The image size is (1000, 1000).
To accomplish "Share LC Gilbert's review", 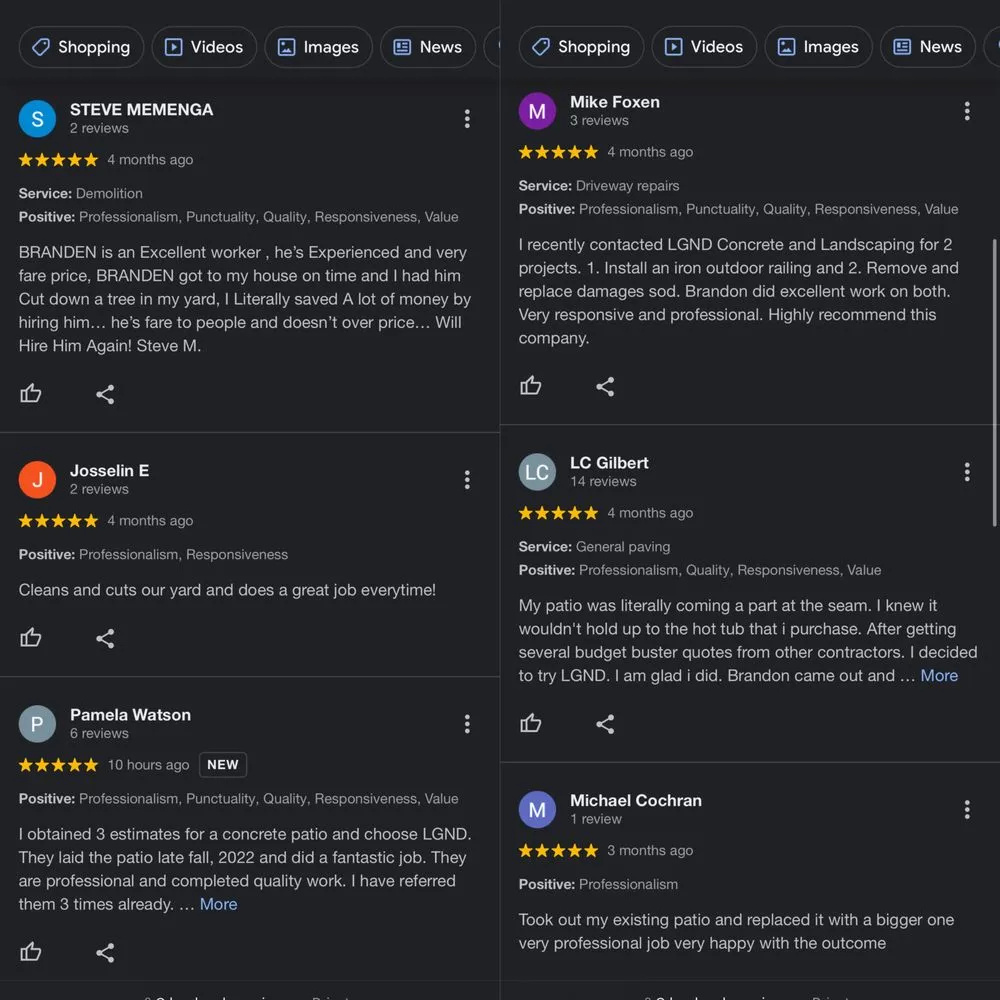I will click(x=605, y=723).
